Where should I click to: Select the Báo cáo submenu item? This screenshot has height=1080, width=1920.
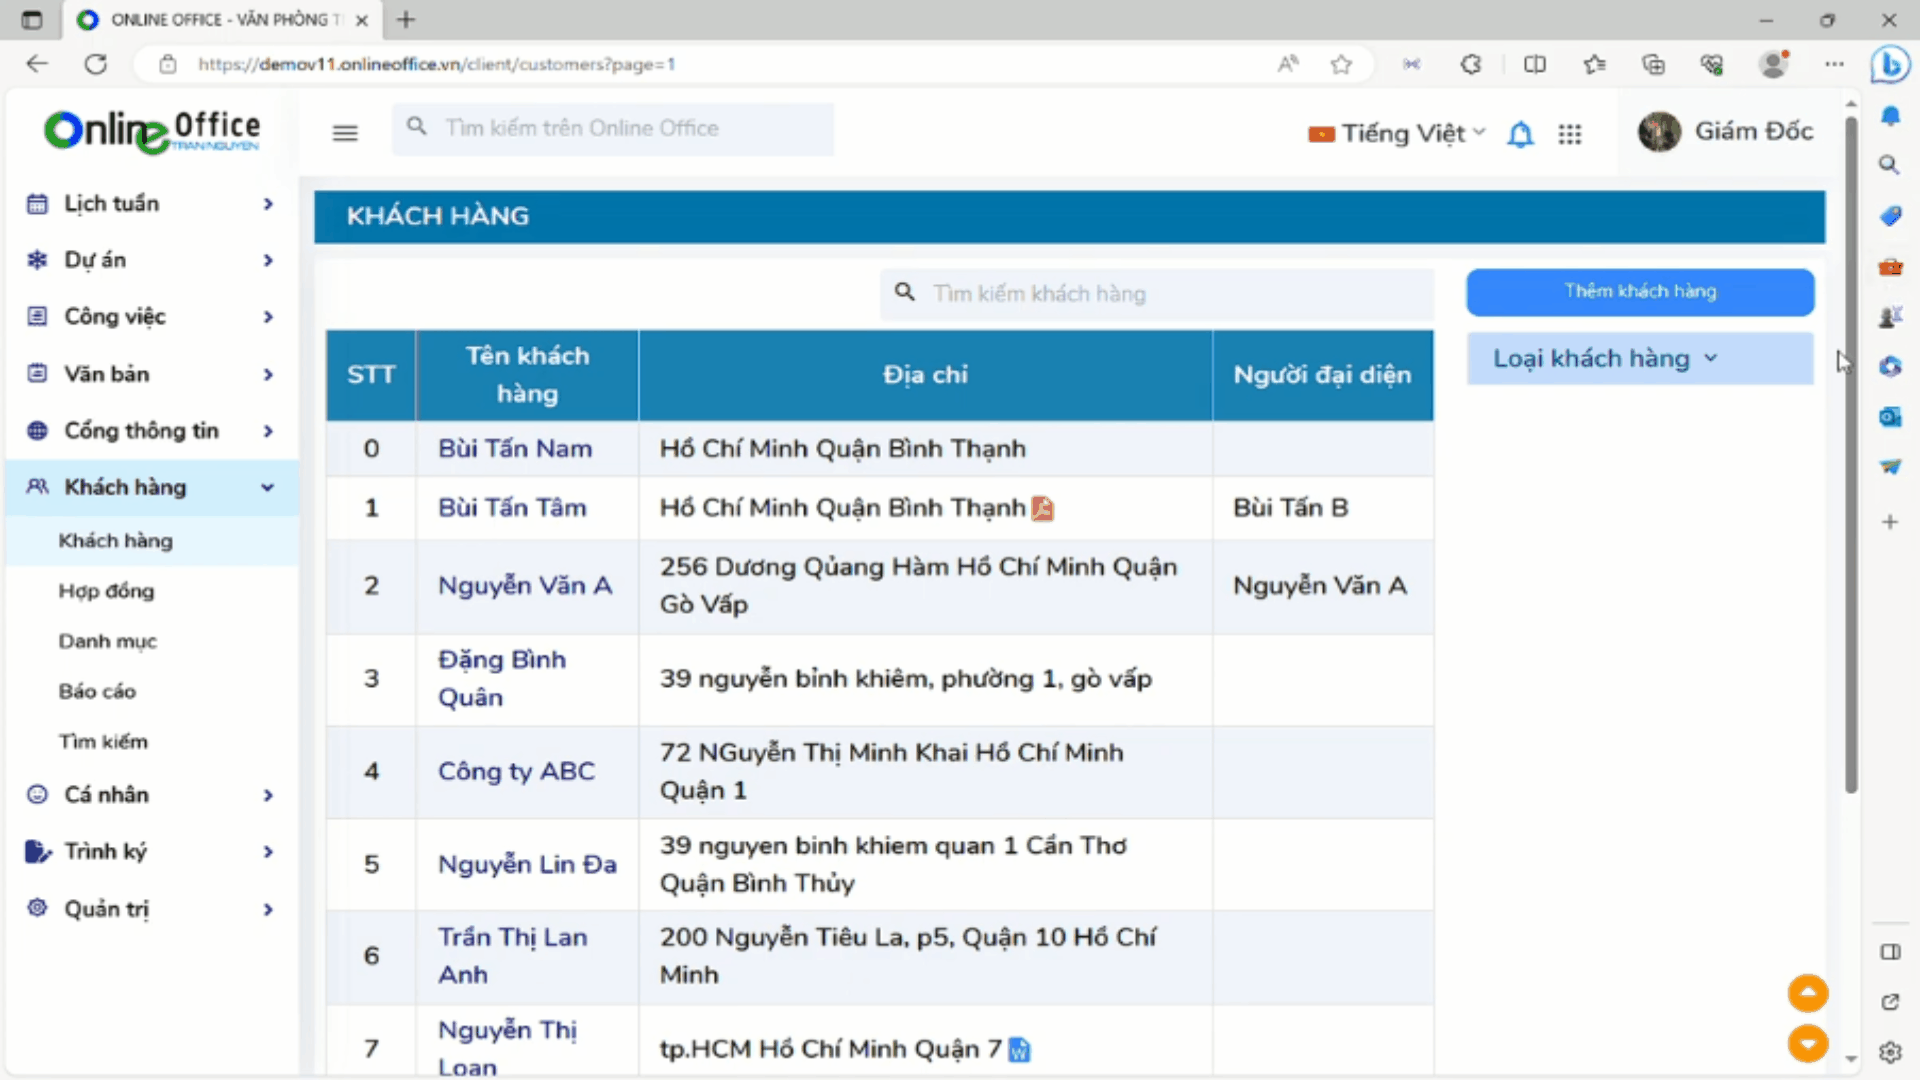(x=97, y=691)
